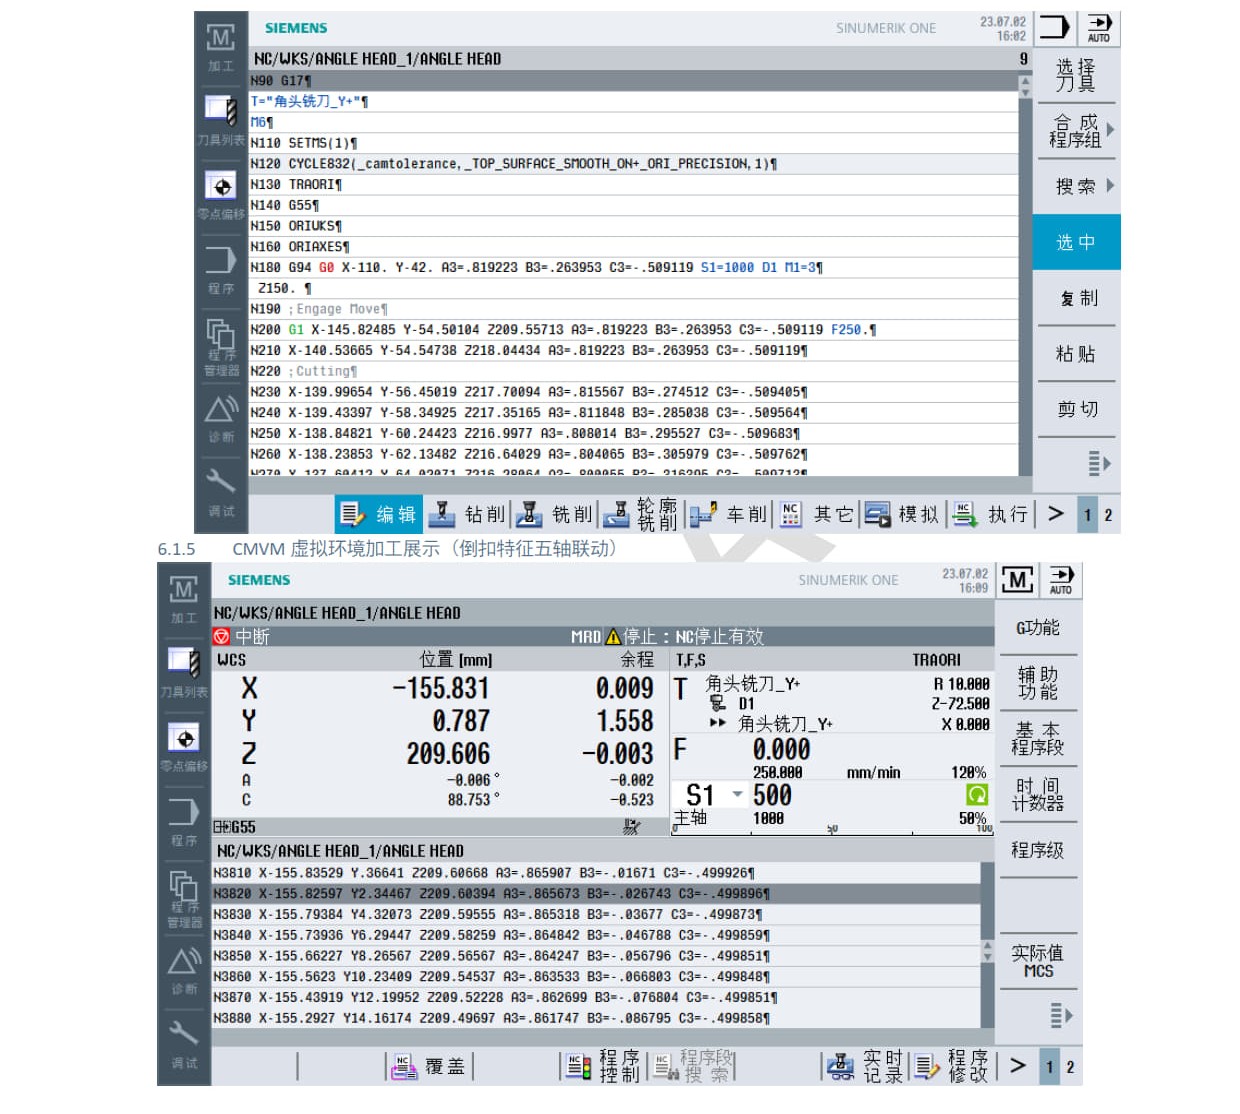Click the G55 work offset indicator

[x=235, y=827]
